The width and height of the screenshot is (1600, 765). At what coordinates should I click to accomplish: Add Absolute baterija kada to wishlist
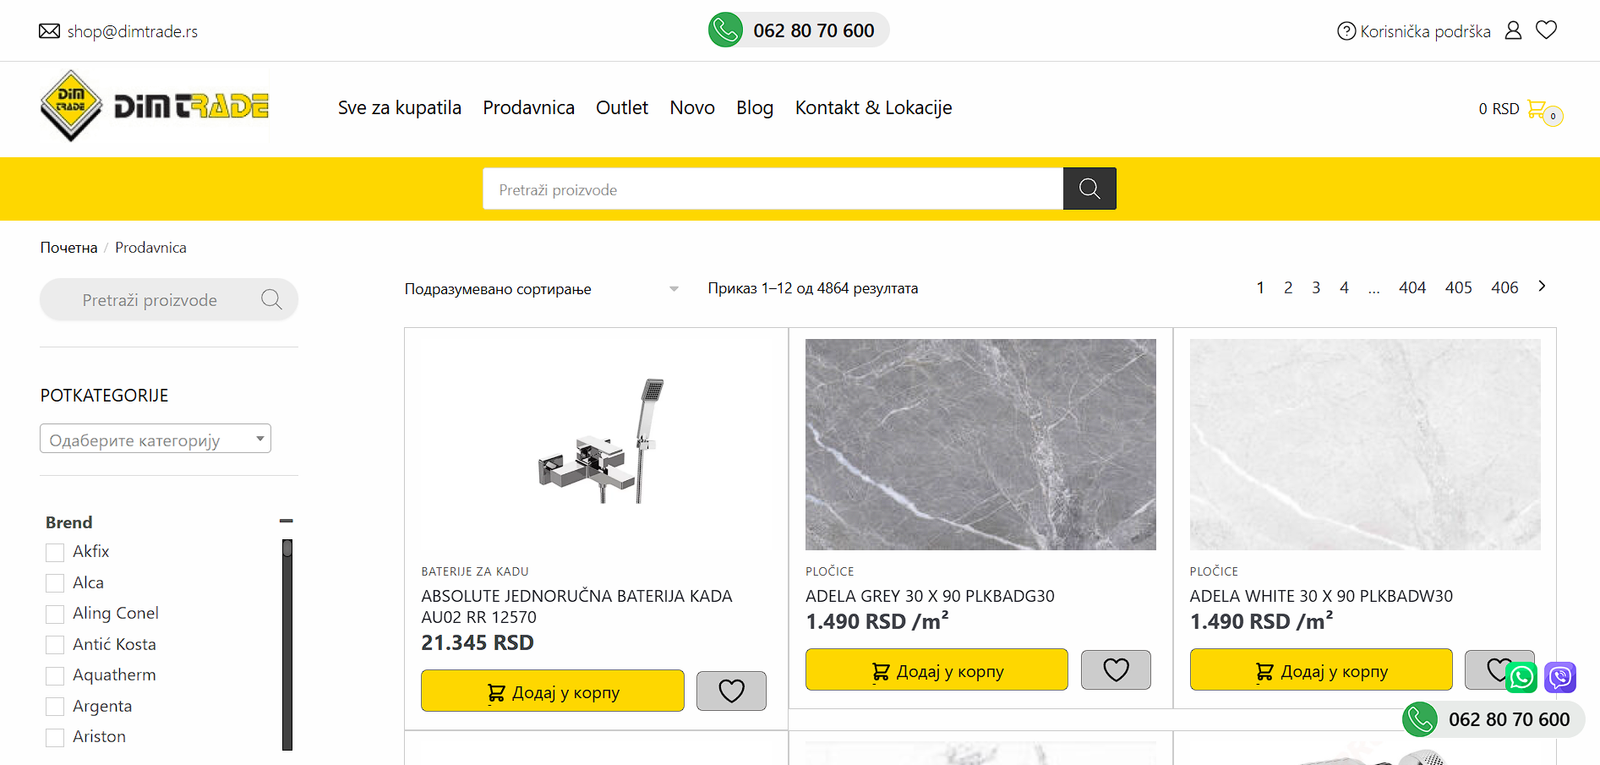click(731, 691)
